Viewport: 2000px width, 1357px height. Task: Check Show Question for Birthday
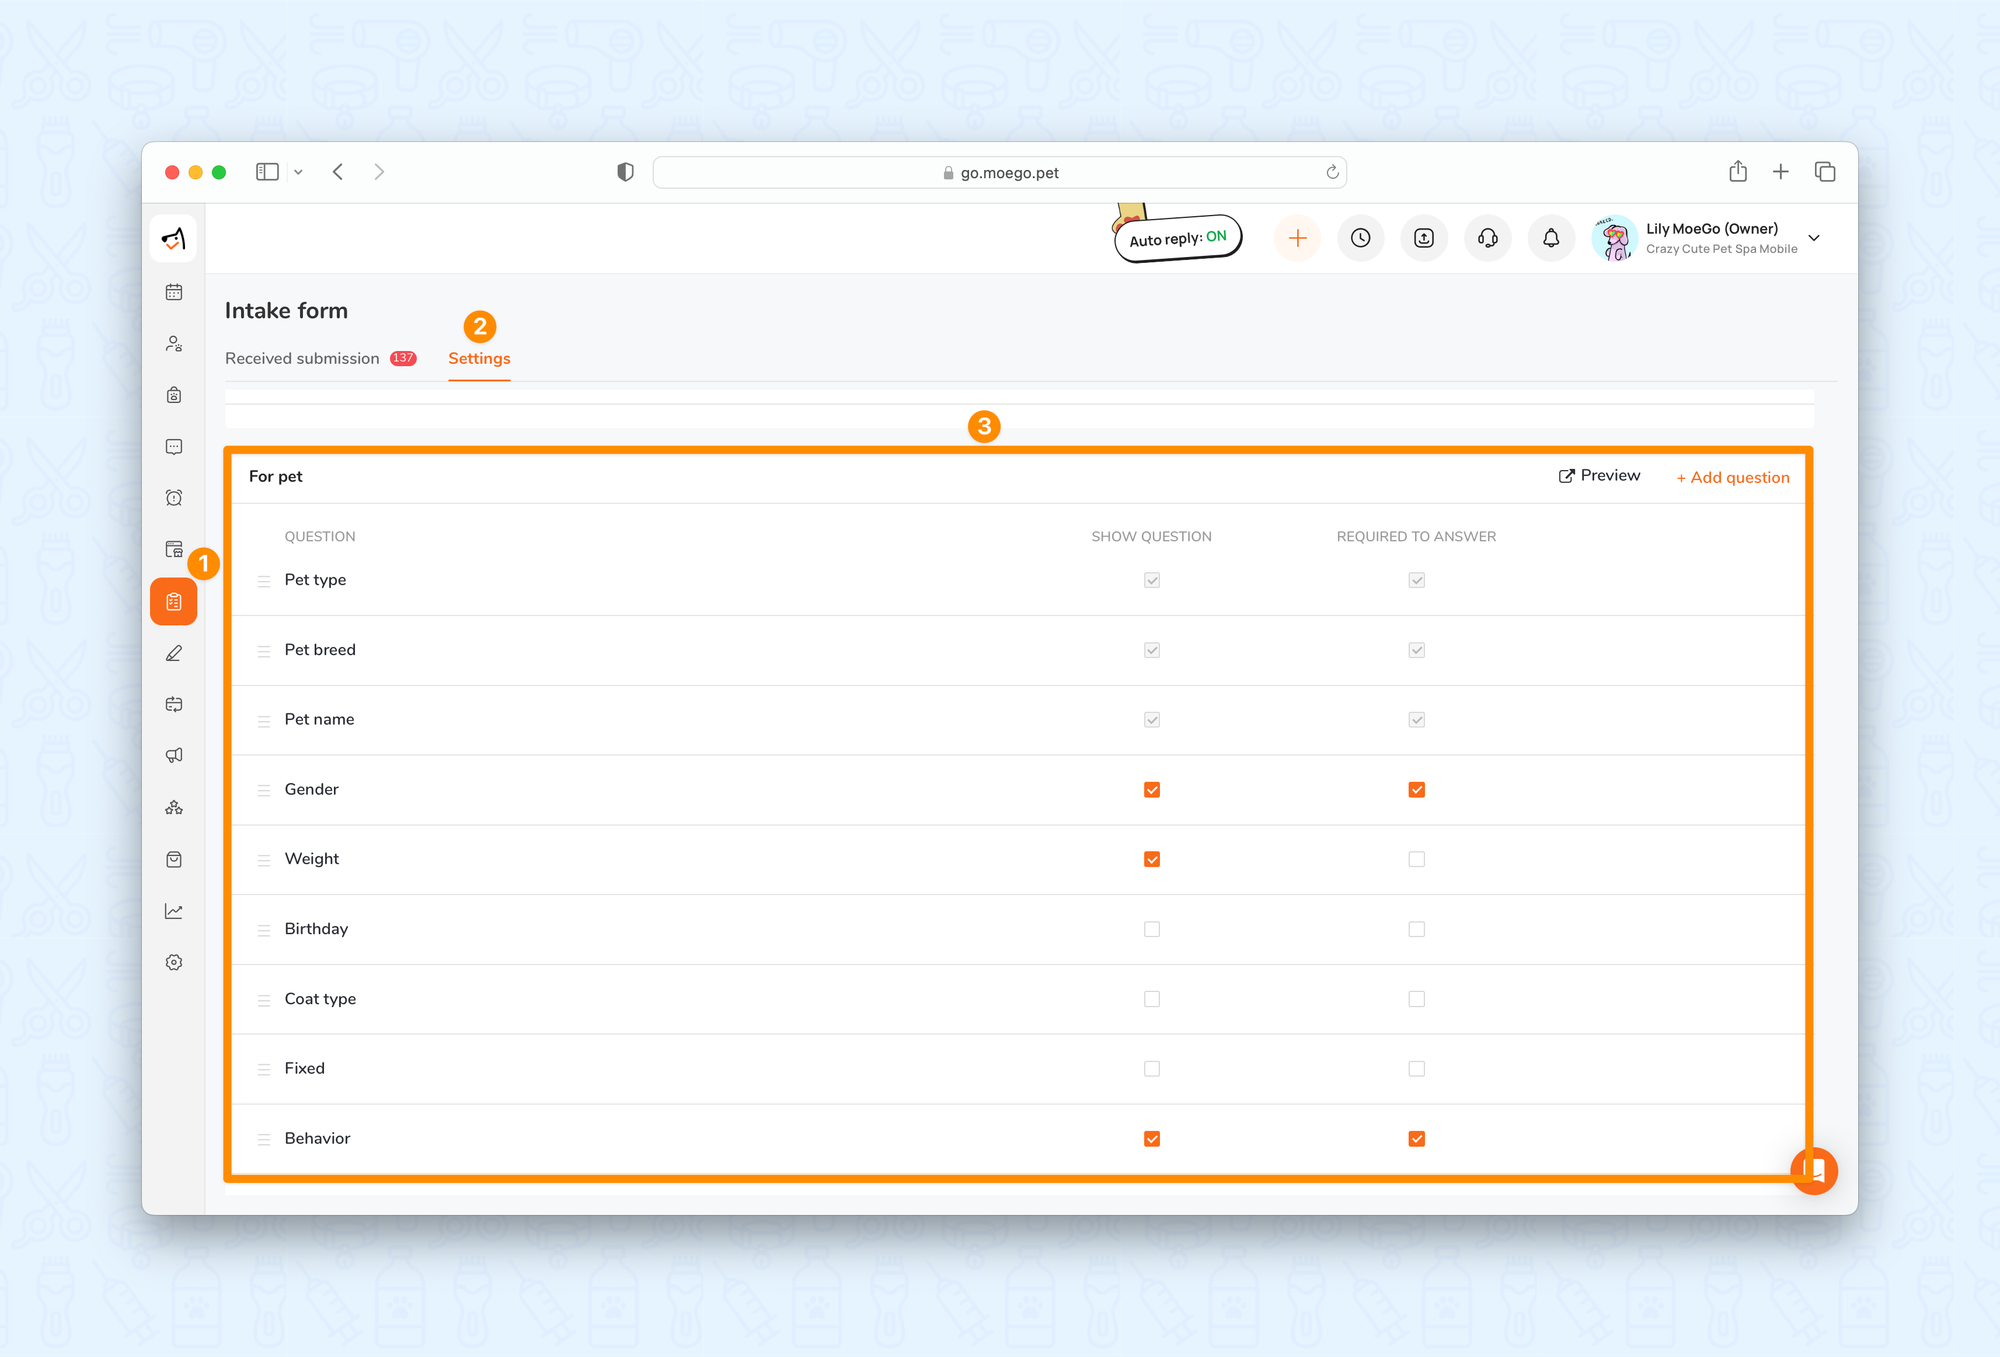[x=1152, y=929]
